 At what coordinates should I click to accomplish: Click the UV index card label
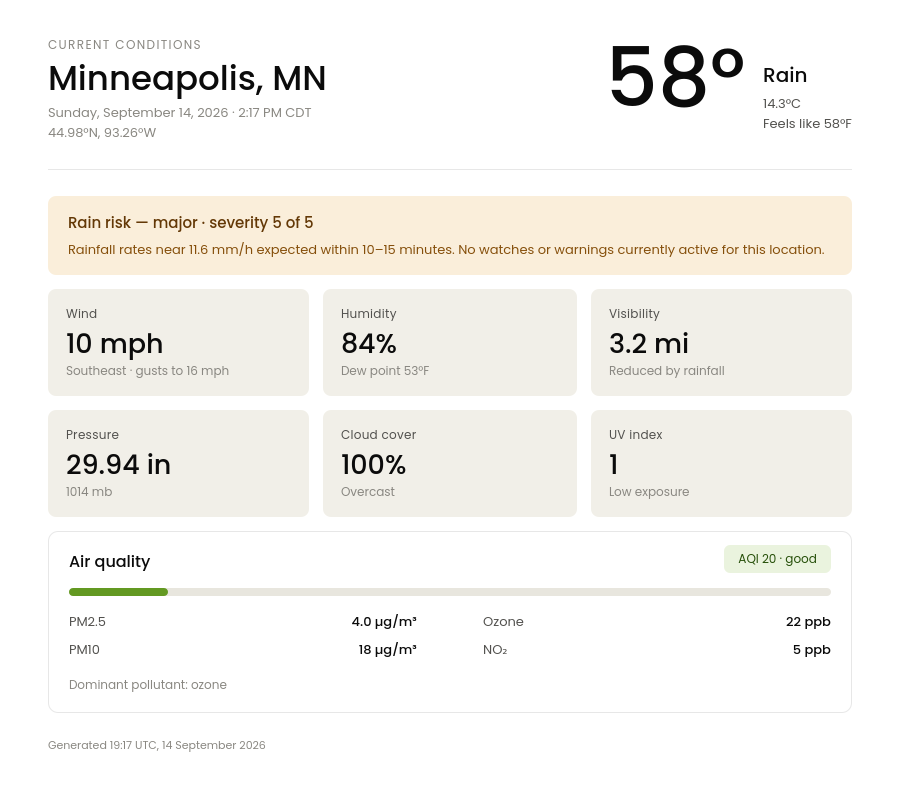(635, 435)
